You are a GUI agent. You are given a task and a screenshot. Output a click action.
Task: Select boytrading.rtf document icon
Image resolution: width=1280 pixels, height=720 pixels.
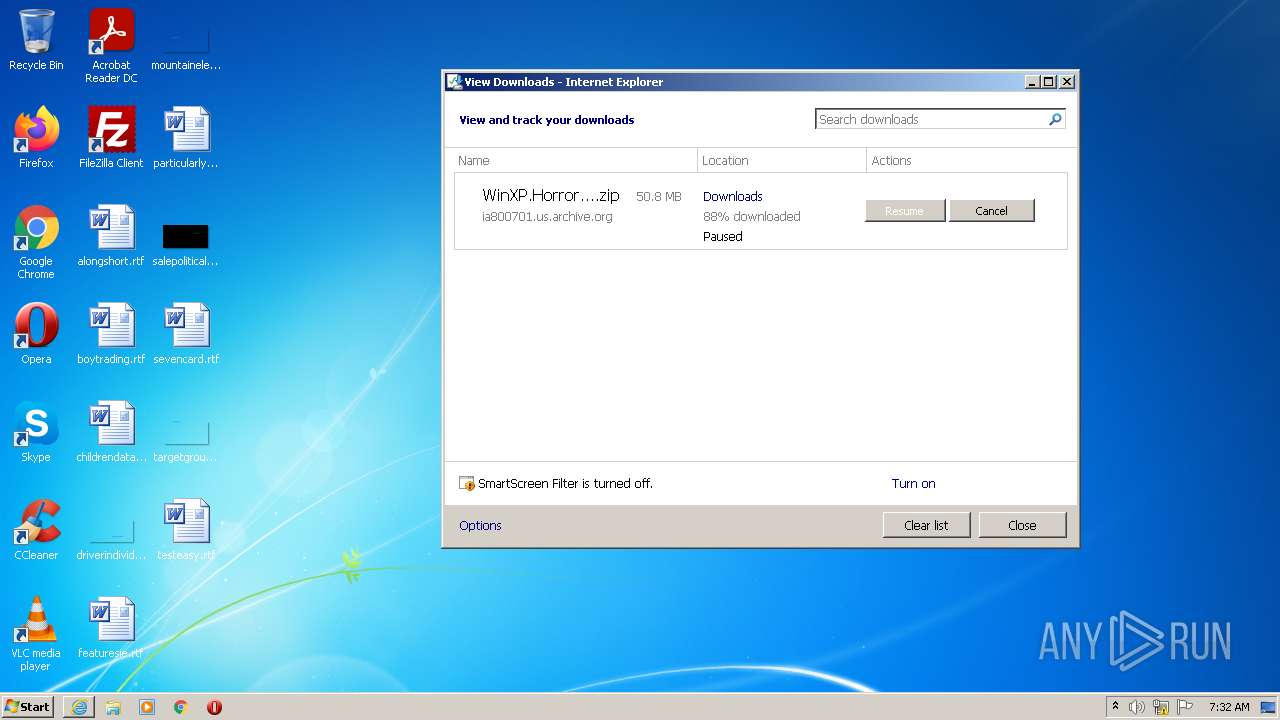click(111, 333)
